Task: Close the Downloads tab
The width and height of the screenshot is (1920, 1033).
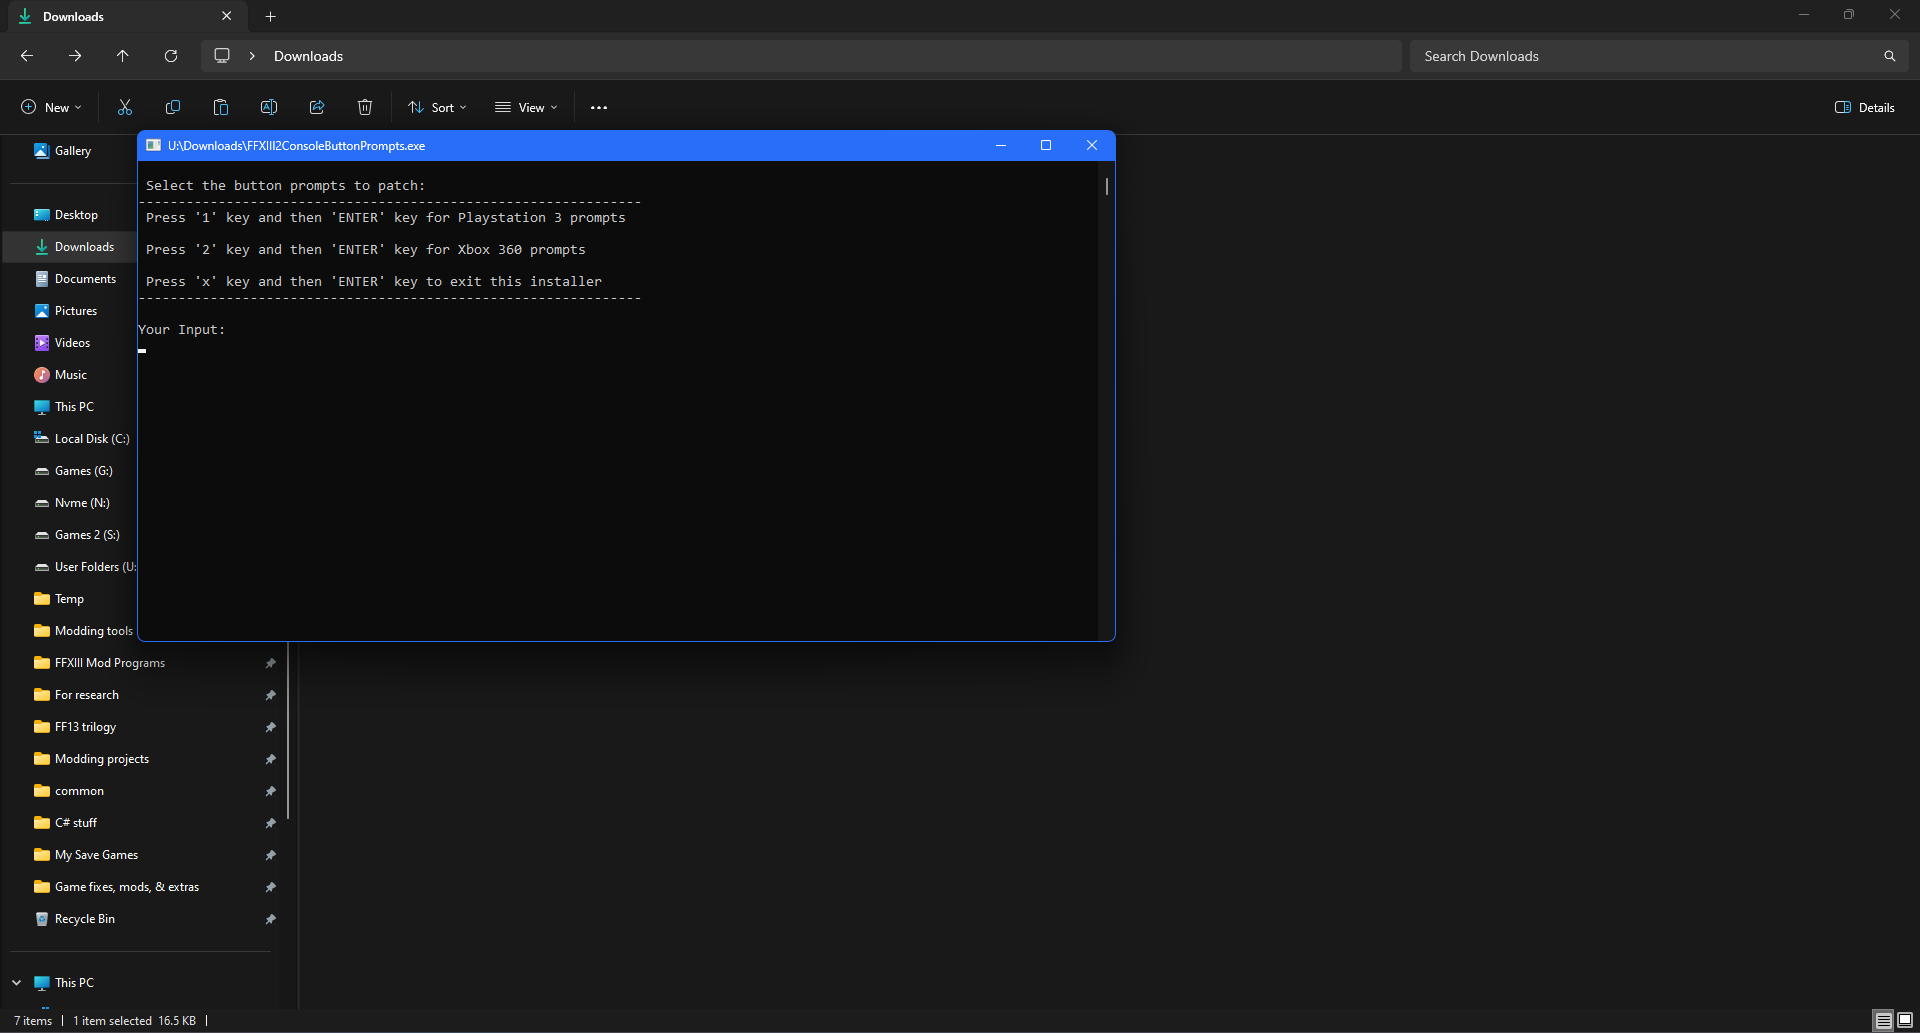Action: (227, 16)
